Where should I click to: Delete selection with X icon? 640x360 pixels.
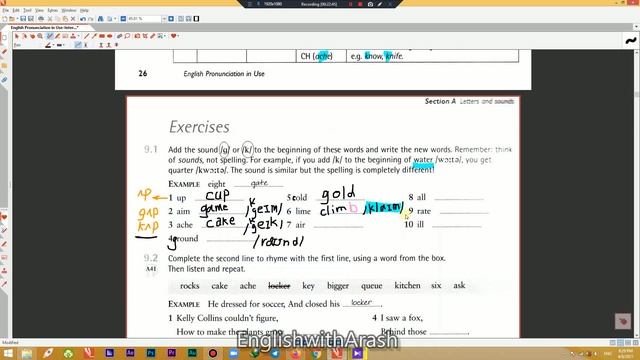click(73, 19)
